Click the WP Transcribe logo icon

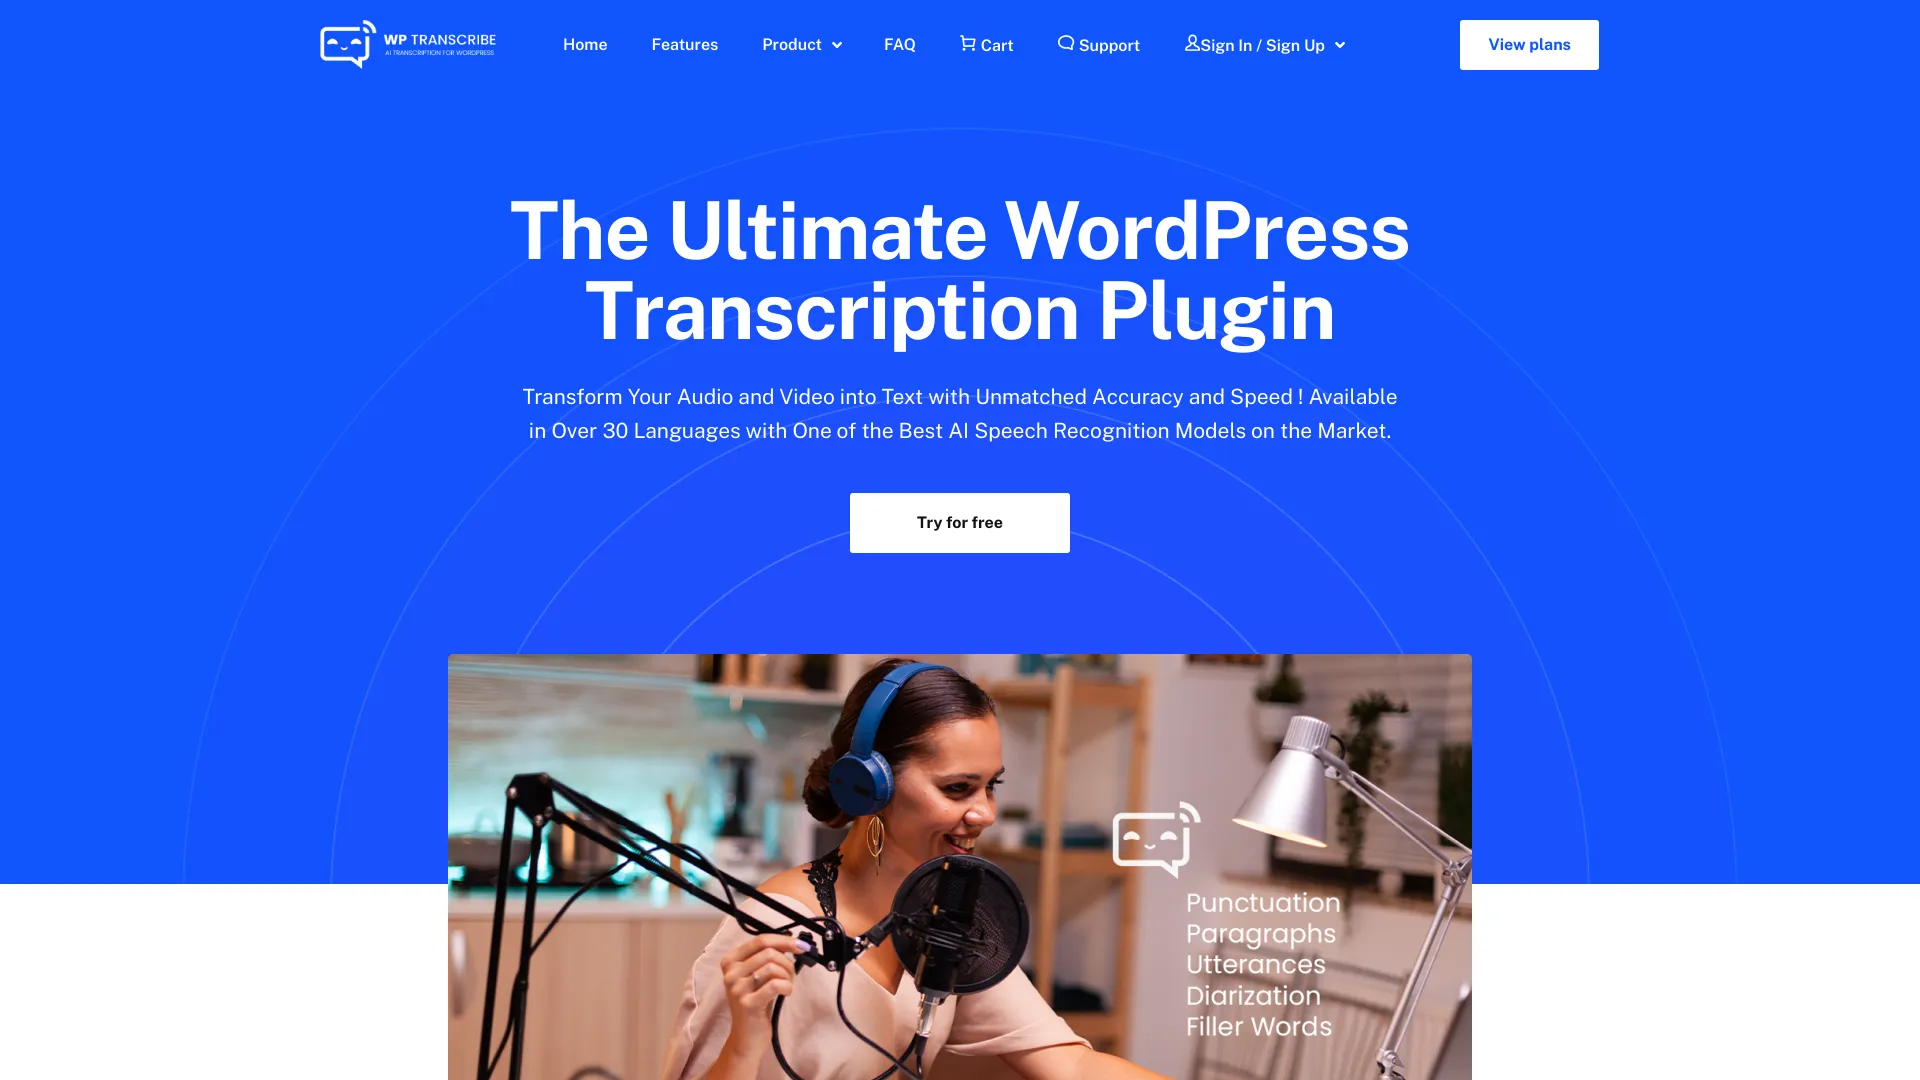(345, 45)
